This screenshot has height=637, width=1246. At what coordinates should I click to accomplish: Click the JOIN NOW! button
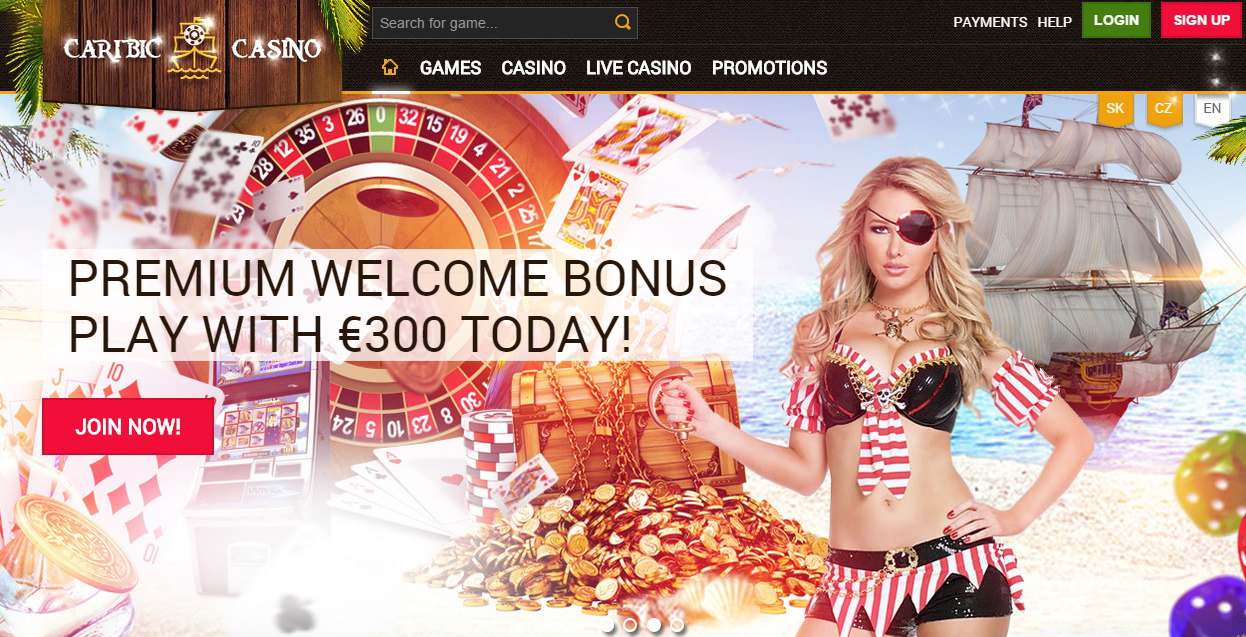coord(128,427)
